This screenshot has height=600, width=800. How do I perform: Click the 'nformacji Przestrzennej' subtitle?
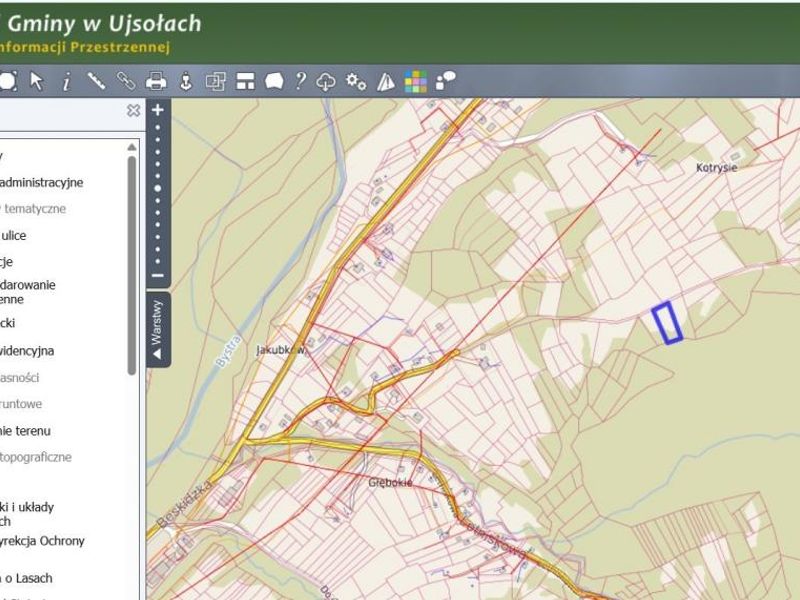pos(85,47)
